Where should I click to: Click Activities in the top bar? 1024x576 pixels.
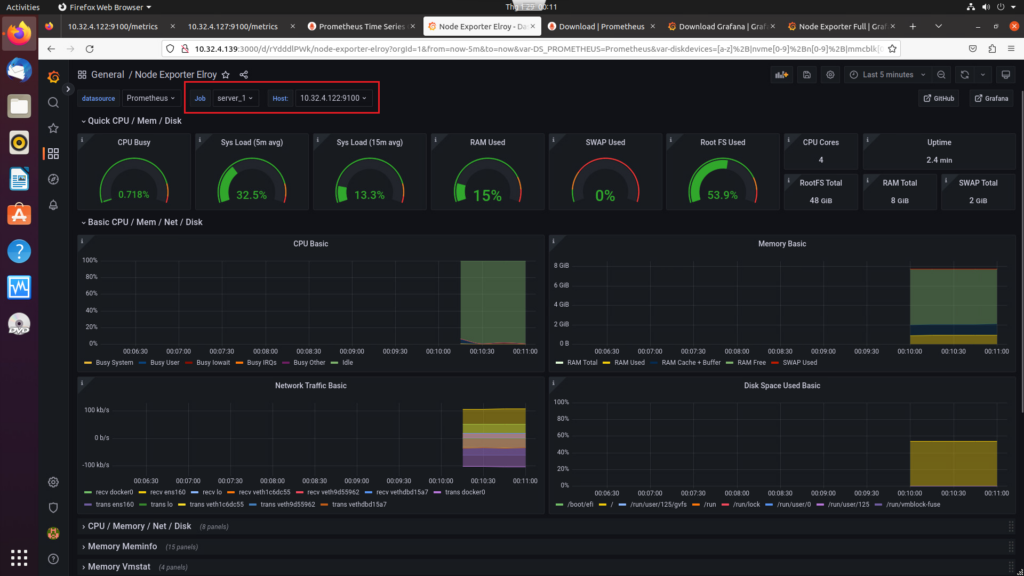pos(23,7)
